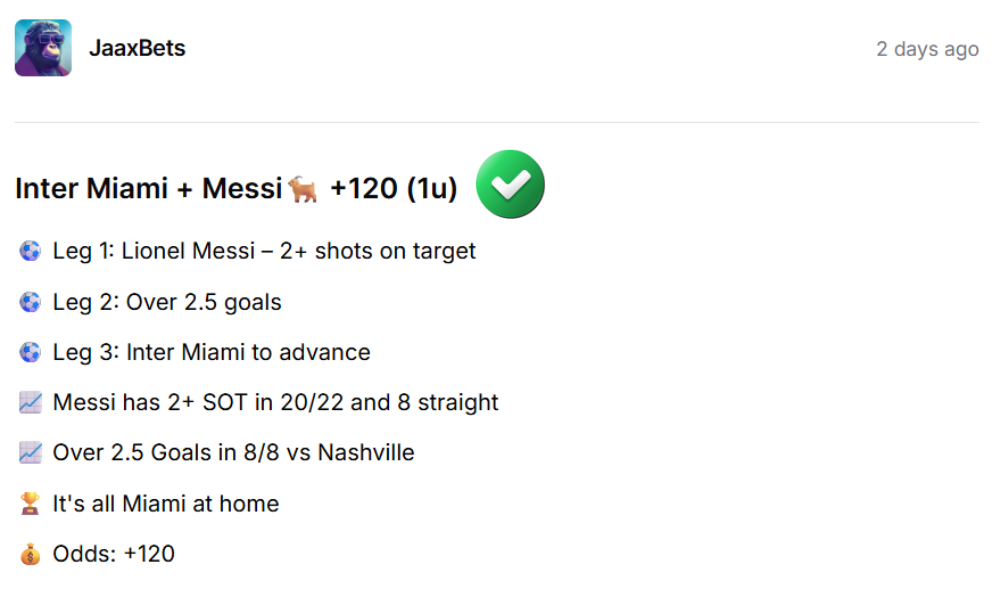Click the chart icon beside Messi SOT stat

30,403
